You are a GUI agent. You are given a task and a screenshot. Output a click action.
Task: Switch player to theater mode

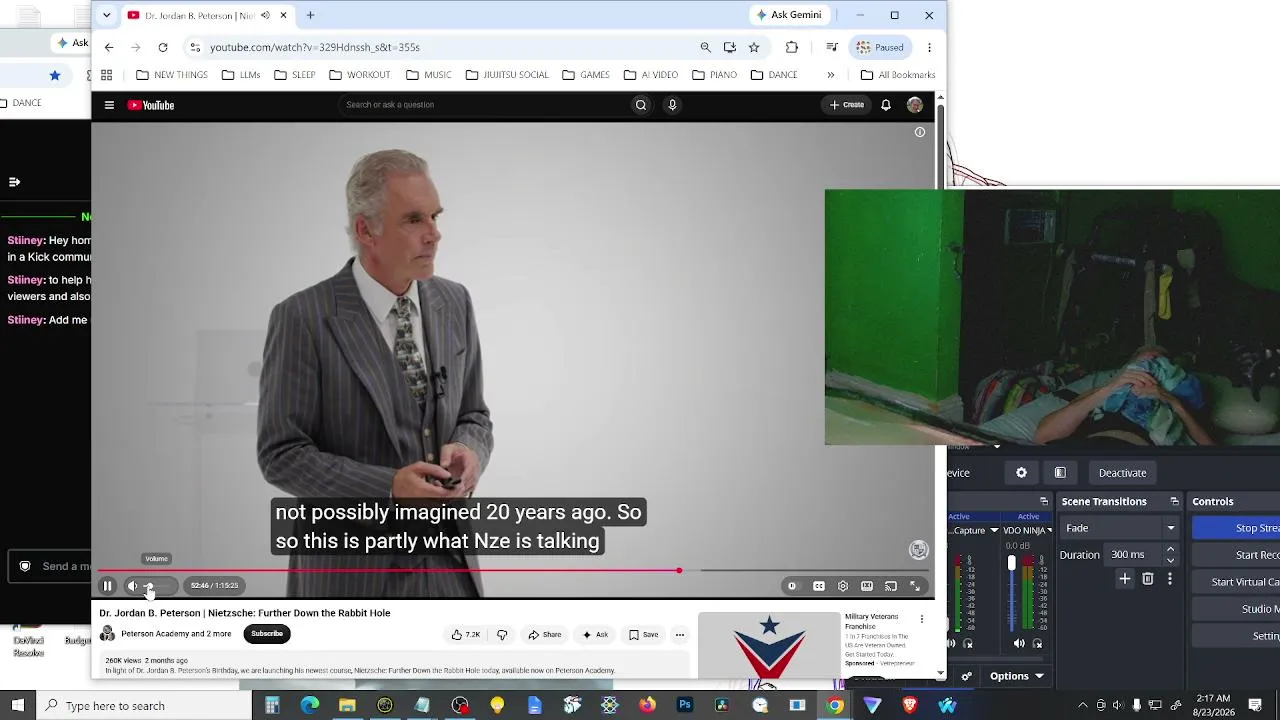click(x=867, y=586)
